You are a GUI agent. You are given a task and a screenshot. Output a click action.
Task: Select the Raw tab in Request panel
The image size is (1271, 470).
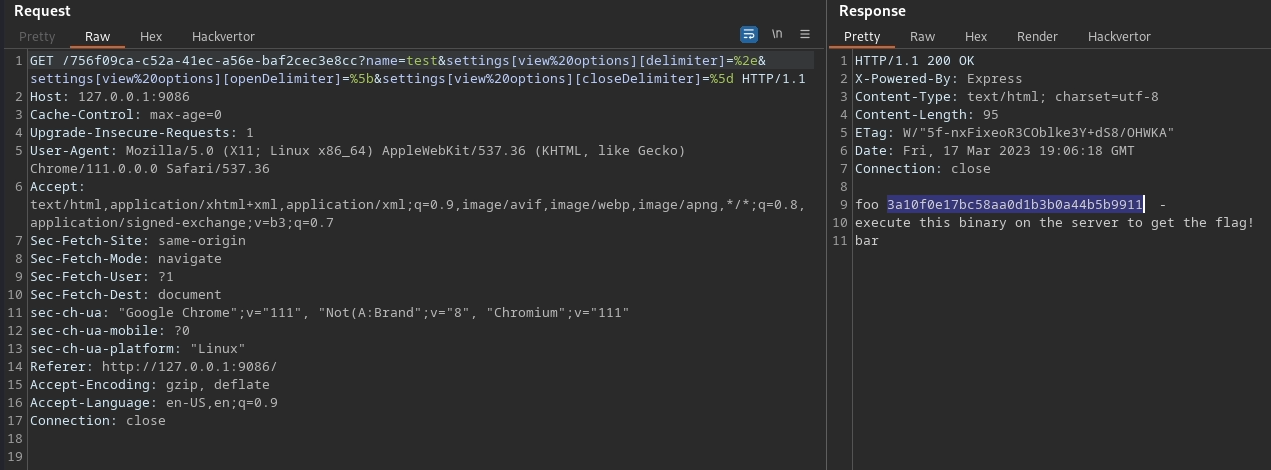coord(97,36)
